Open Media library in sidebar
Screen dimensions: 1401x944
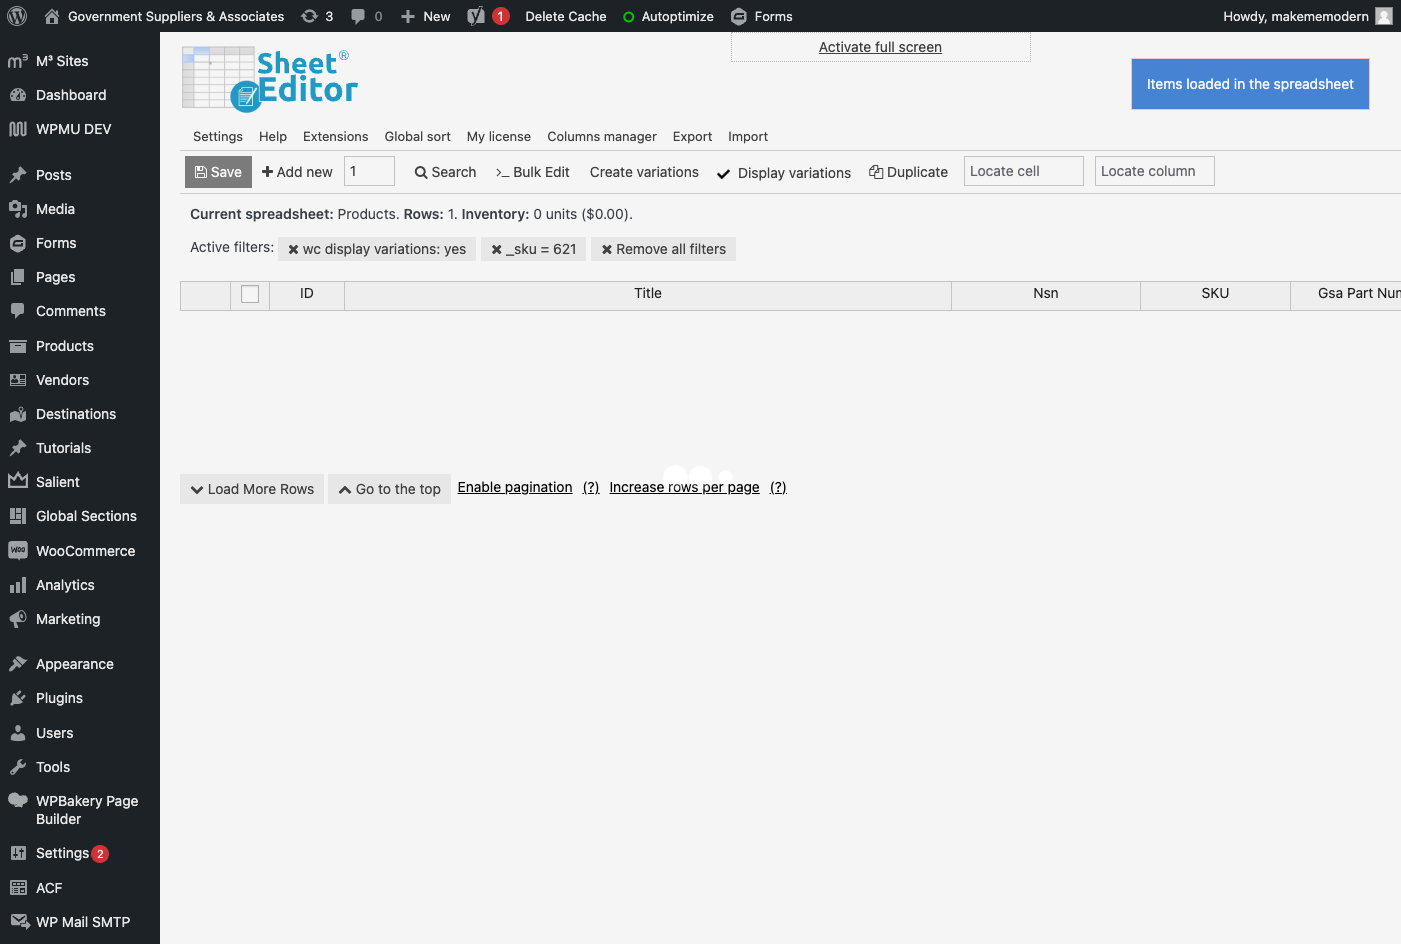55,209
